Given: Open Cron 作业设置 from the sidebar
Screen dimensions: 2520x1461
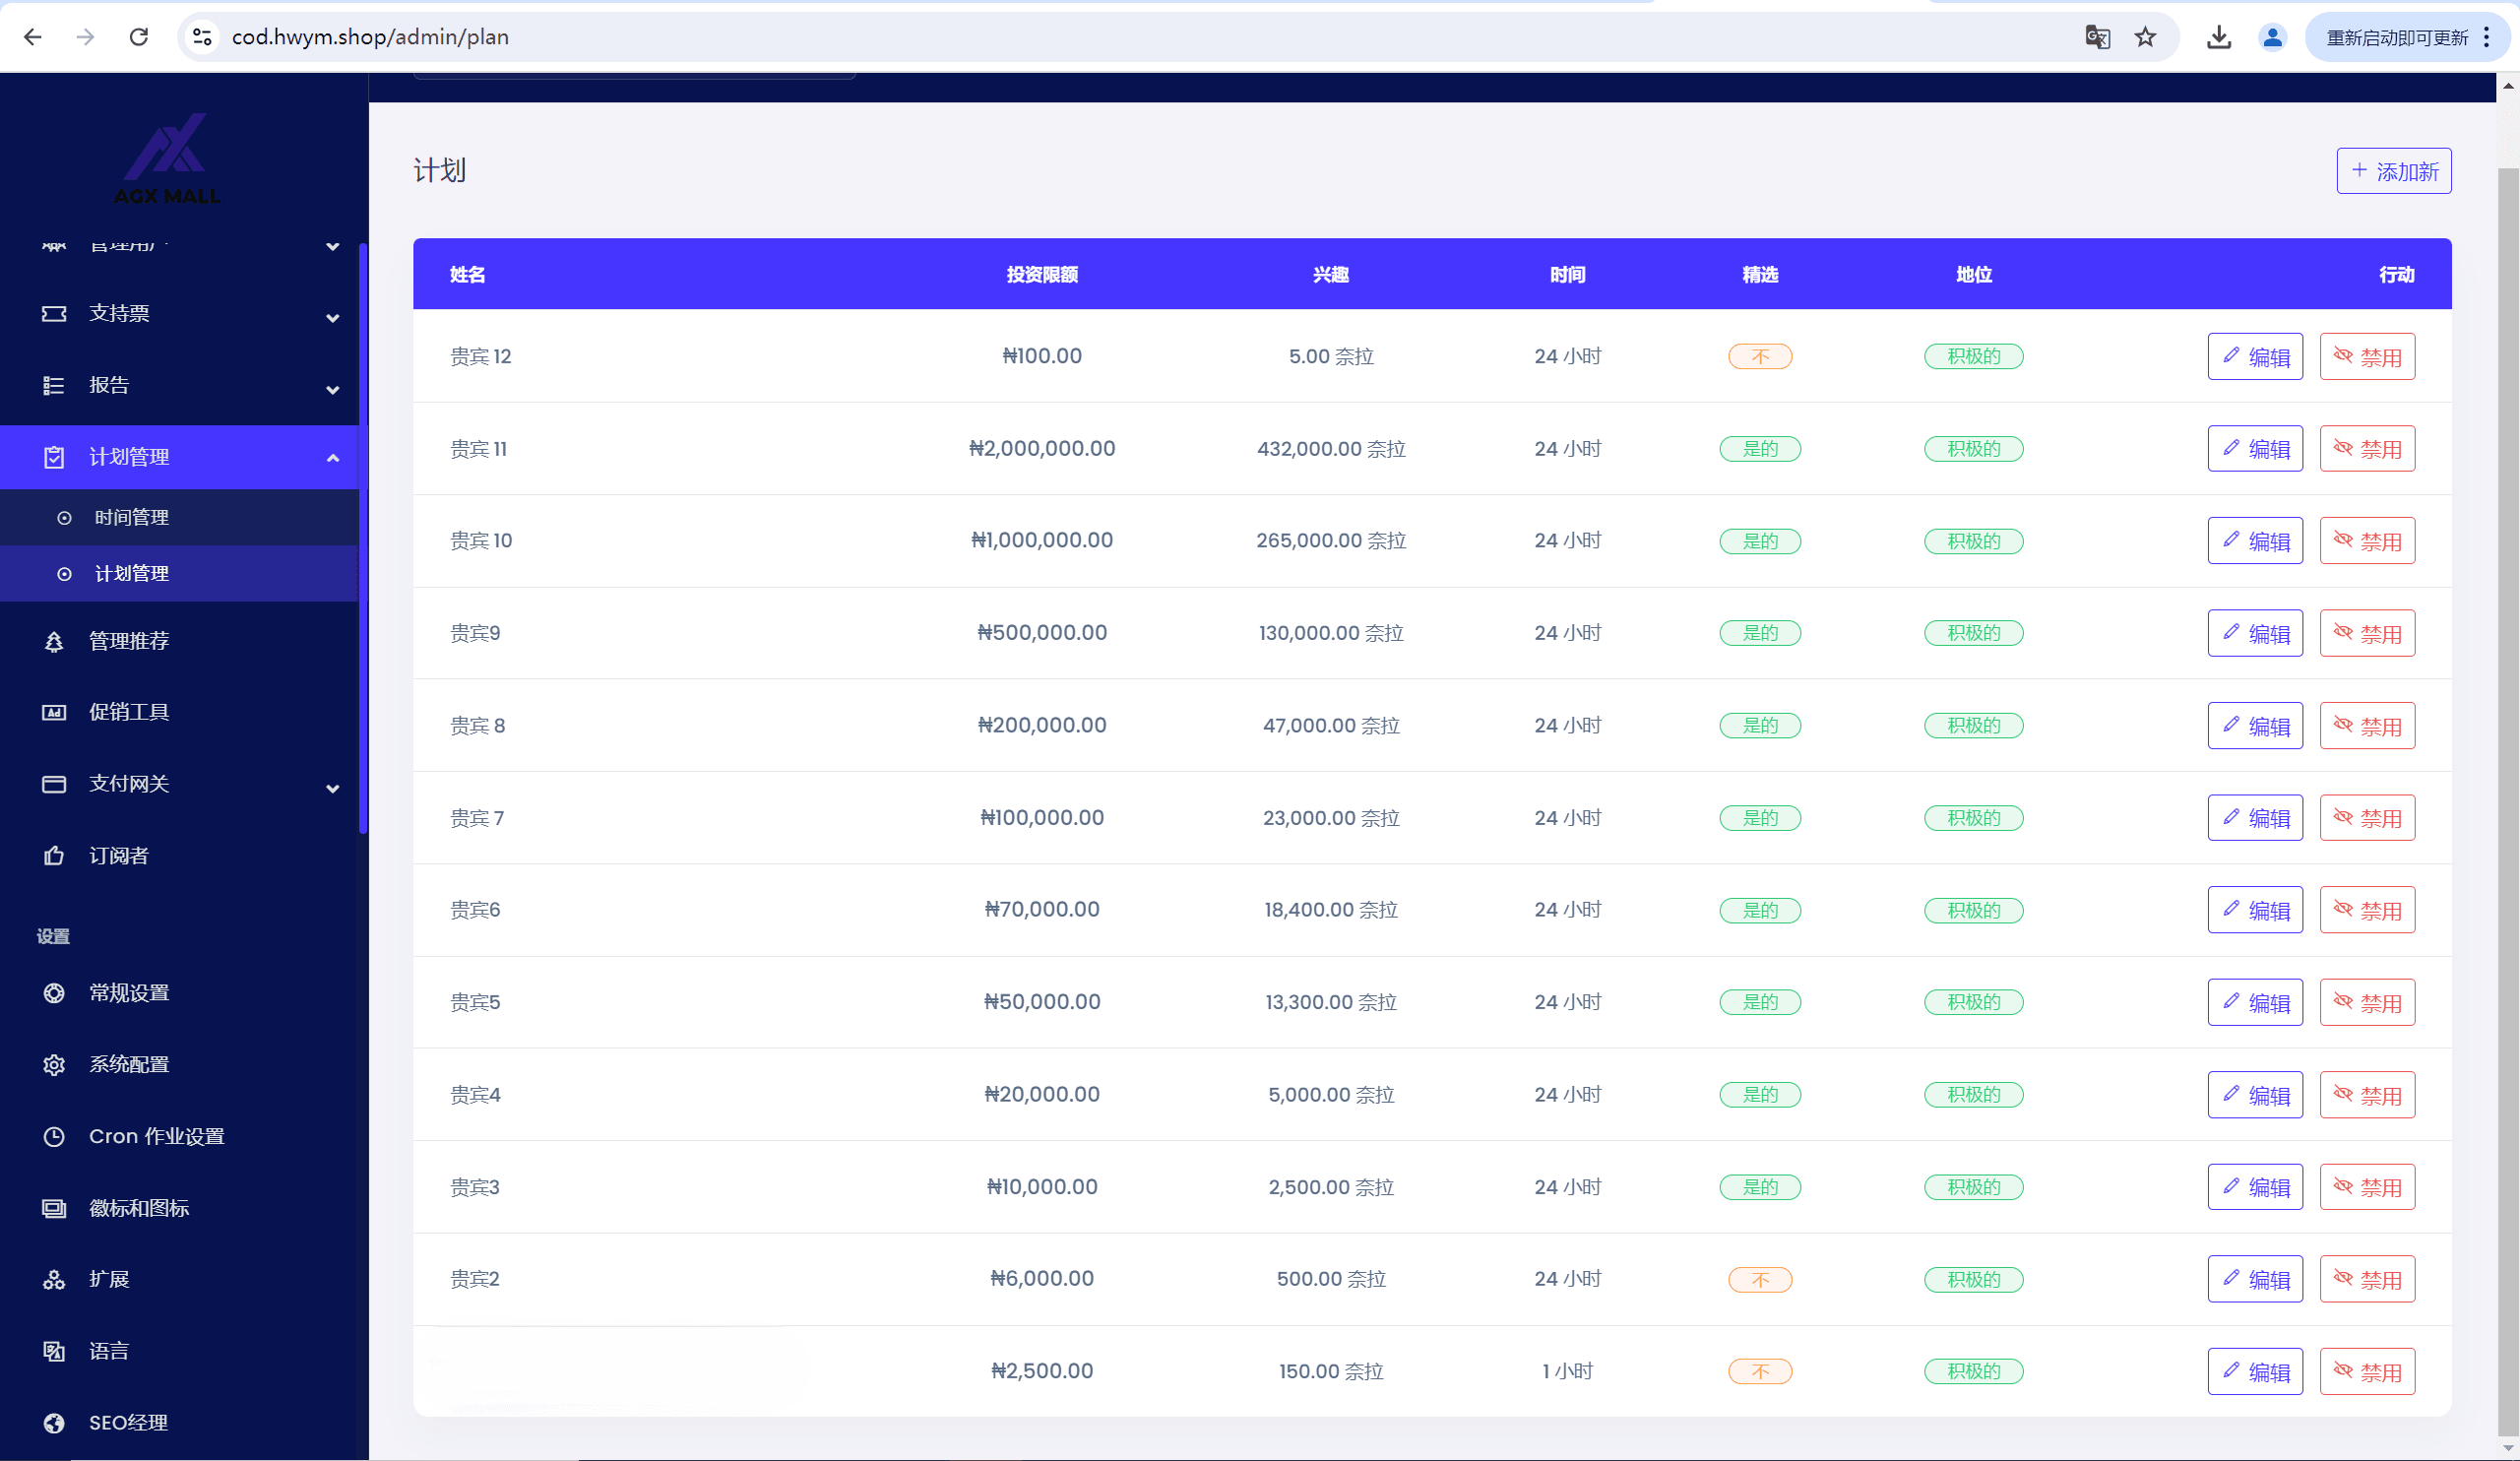Looking at the screenshot, I should pos(156,1136).
